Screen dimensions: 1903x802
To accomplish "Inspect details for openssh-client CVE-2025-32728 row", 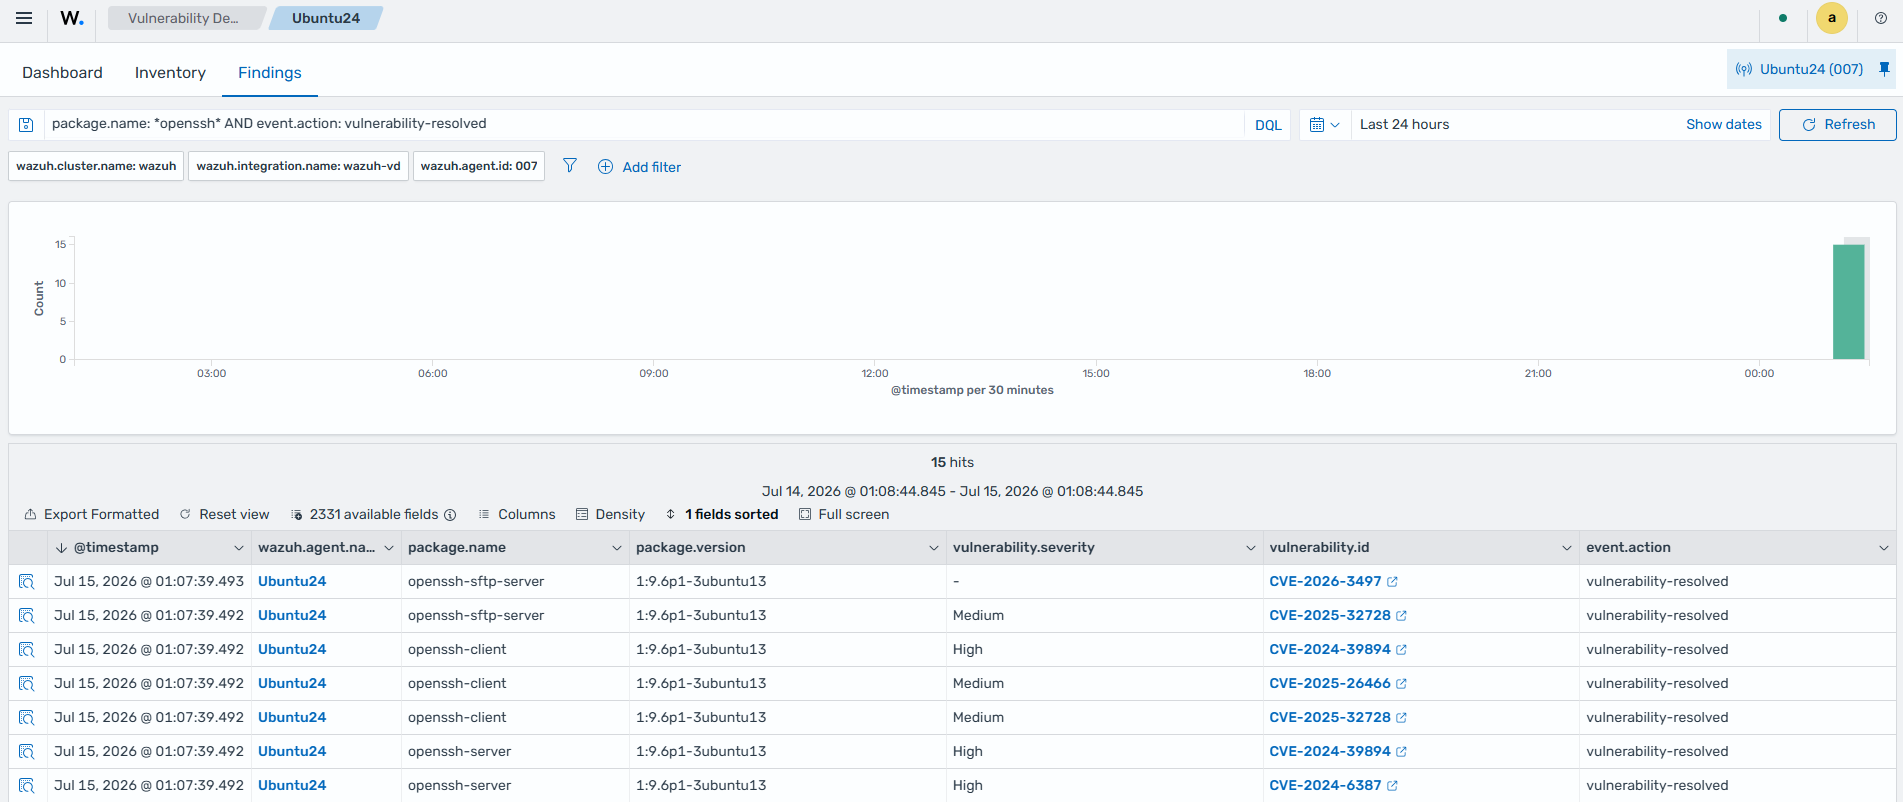I will click(x=27, y=718).
